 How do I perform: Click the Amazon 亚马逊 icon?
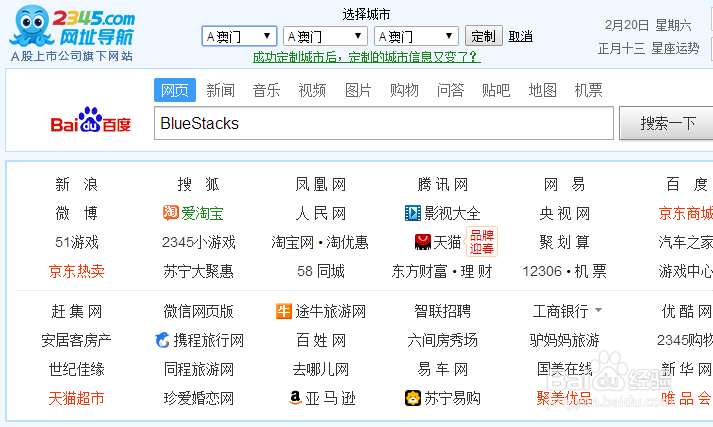pos(296,398)
